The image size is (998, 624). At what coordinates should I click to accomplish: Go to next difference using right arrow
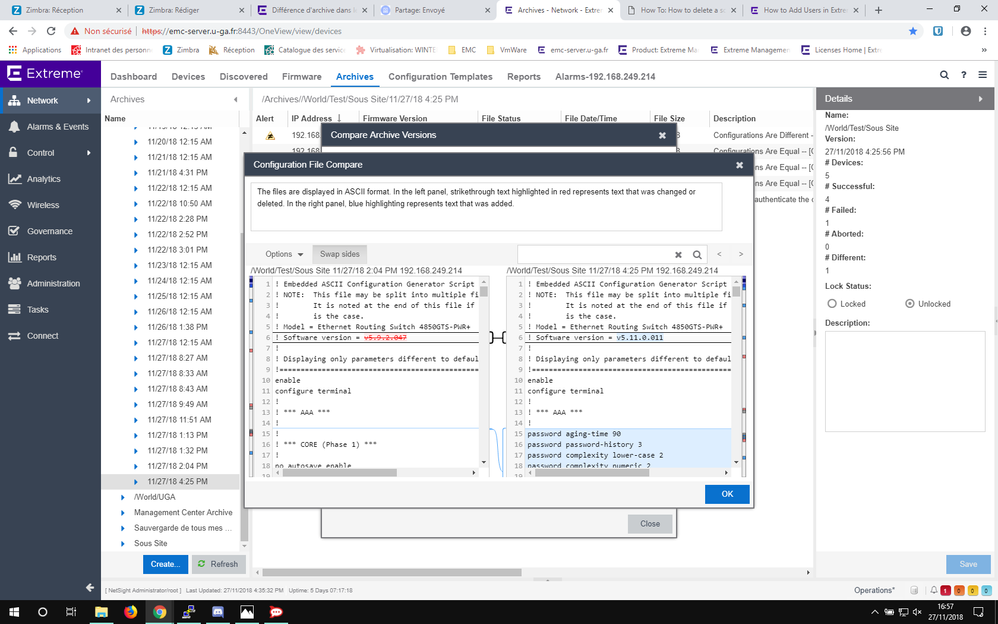pyautogui.click(x=740, y=254)
